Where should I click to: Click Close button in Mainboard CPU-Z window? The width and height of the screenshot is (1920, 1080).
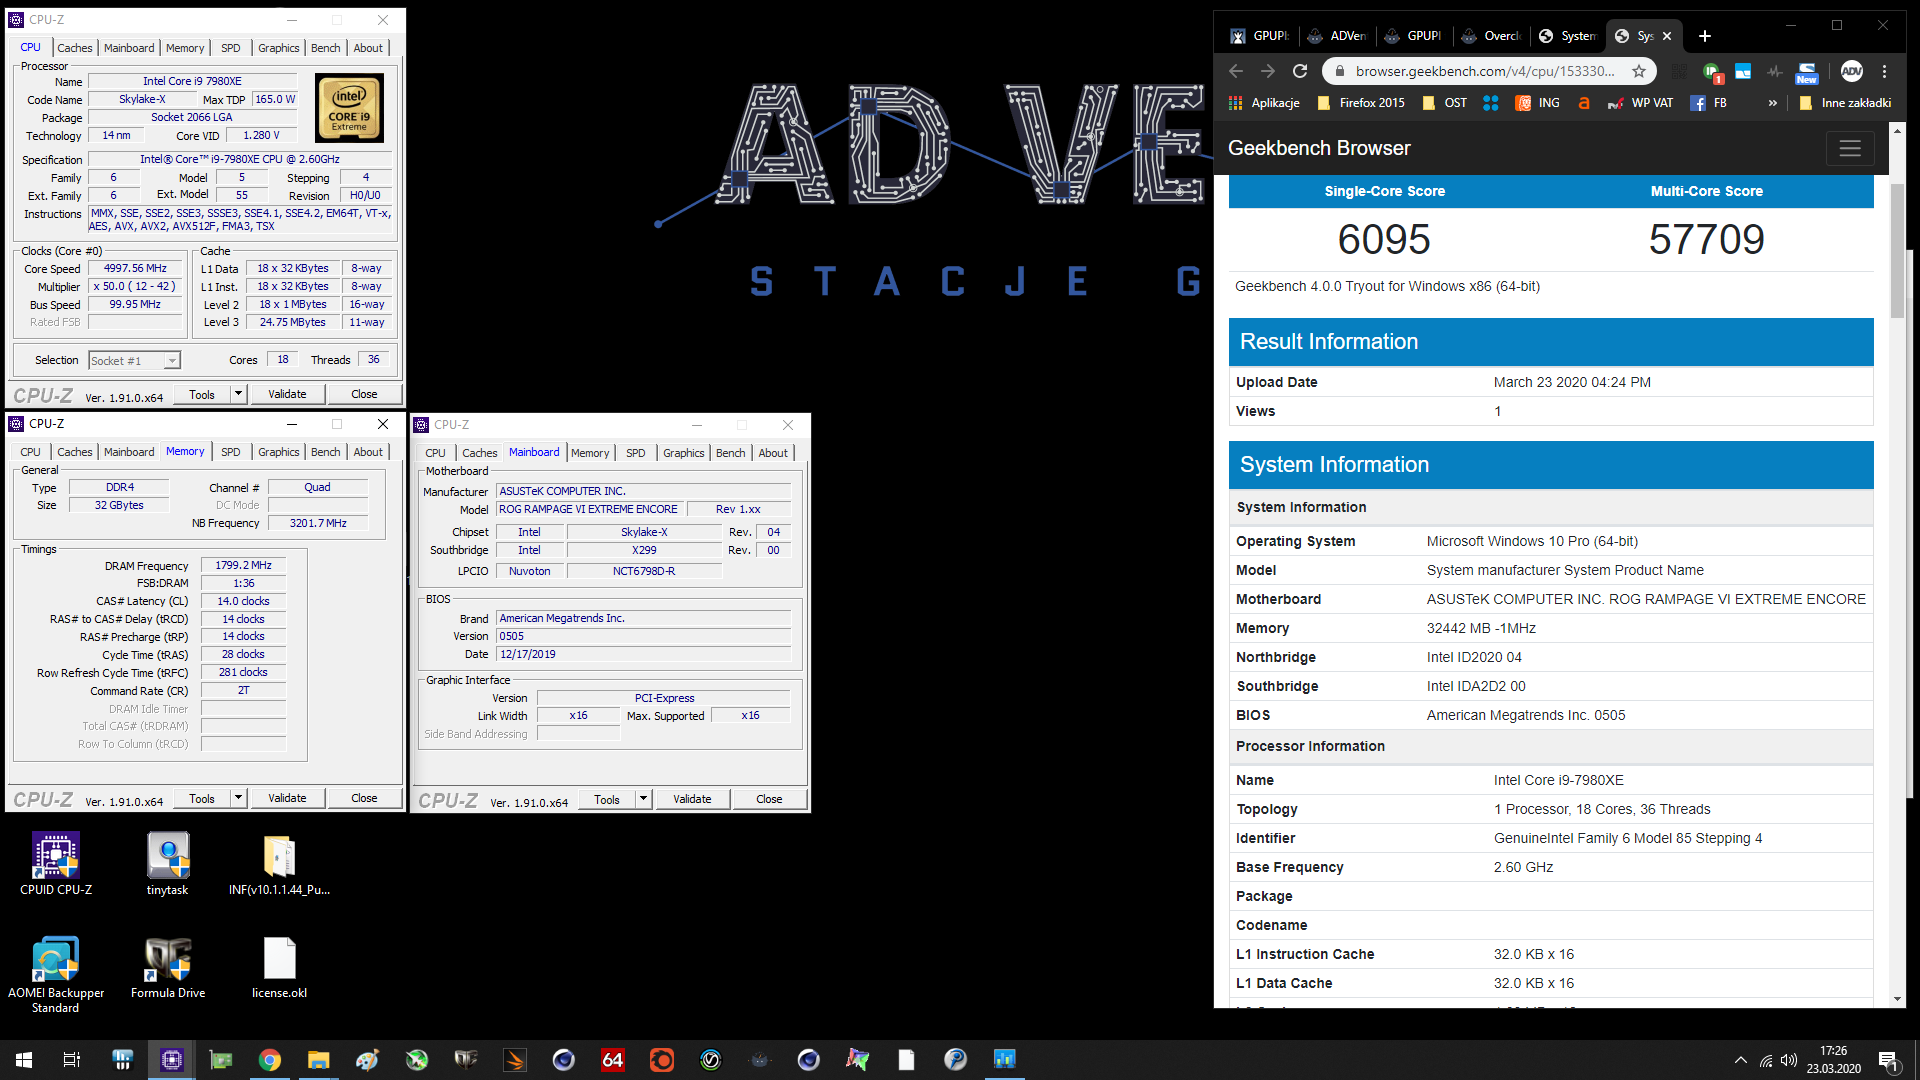[769, 799]
